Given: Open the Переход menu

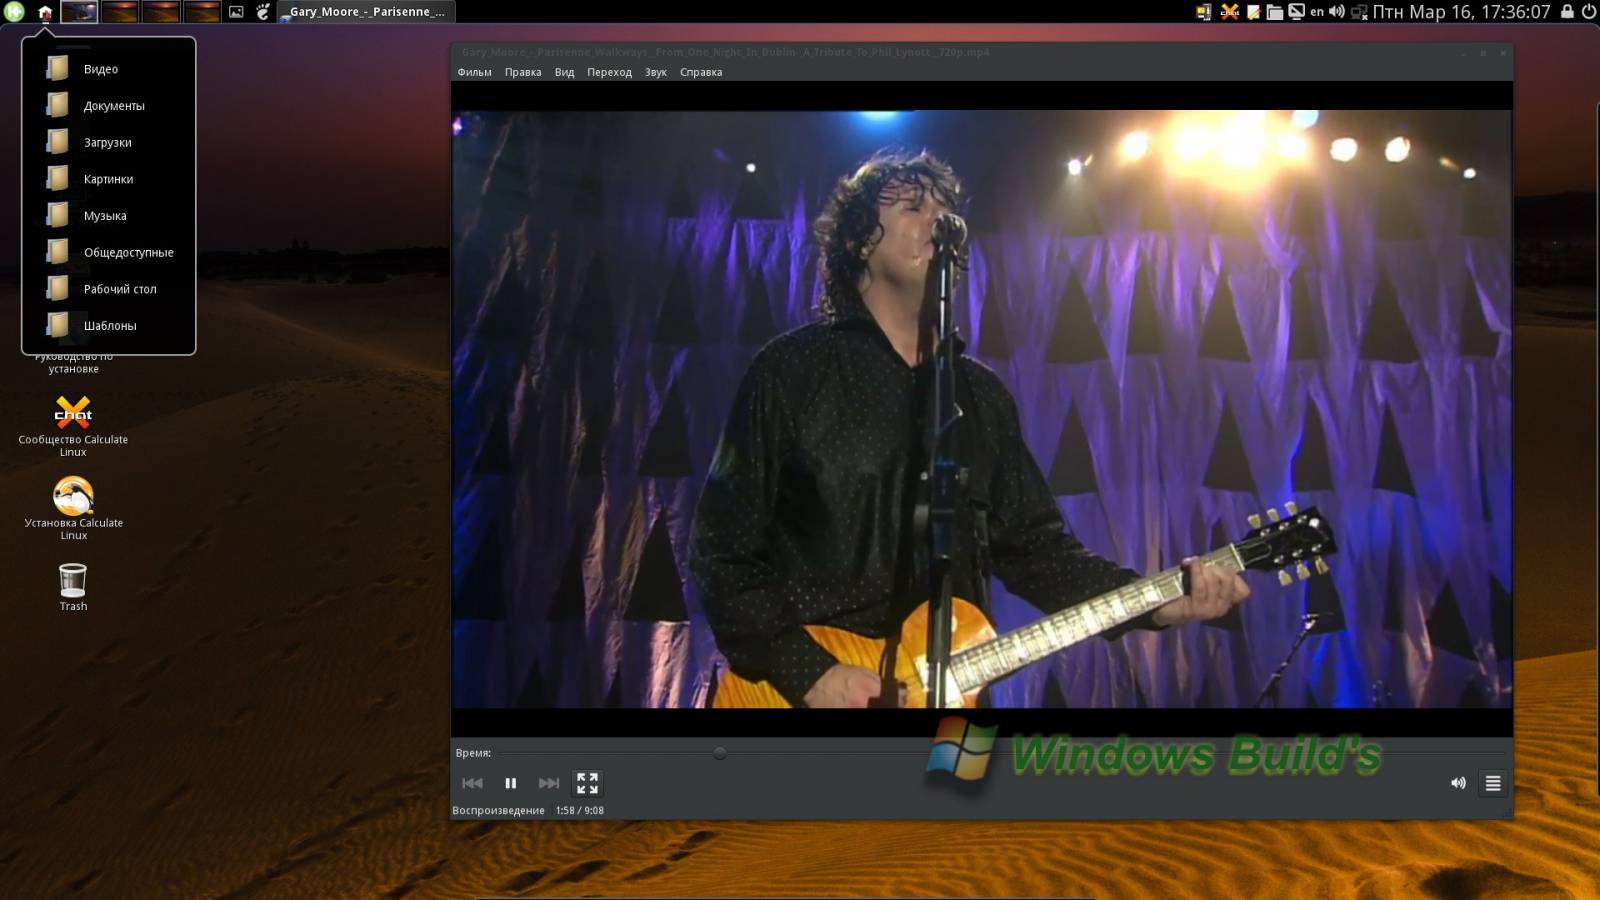Looking at the screenshot, I should click(x=609, y=72).
